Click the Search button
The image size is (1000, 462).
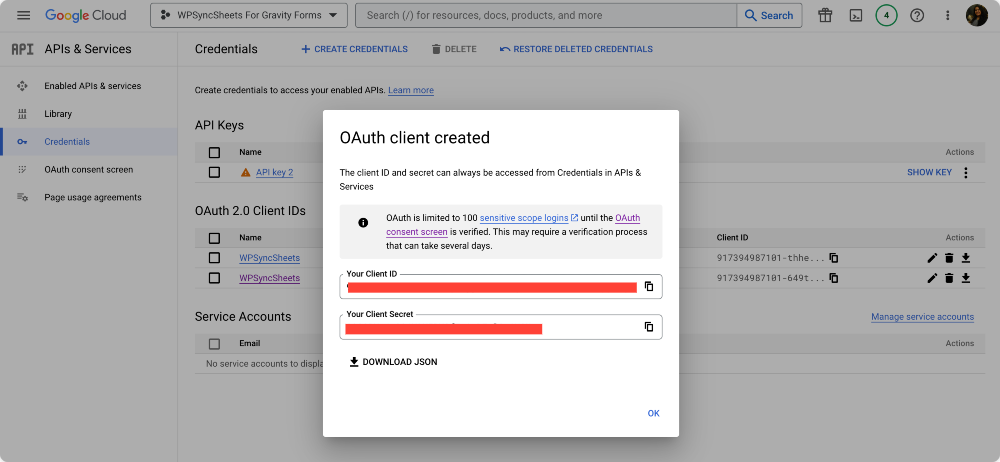(x=769, y=15)
